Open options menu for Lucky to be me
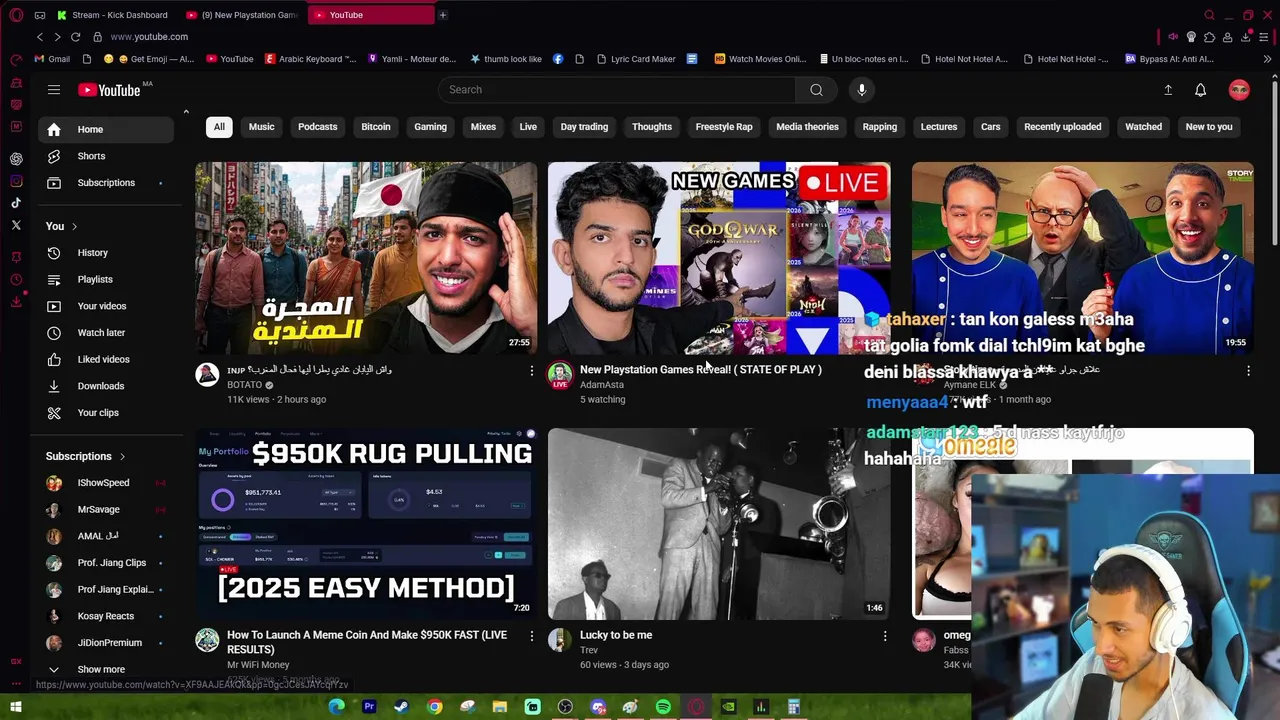Image resolution: width=1280 pixels, height=720 pixels. pos(885,636)
